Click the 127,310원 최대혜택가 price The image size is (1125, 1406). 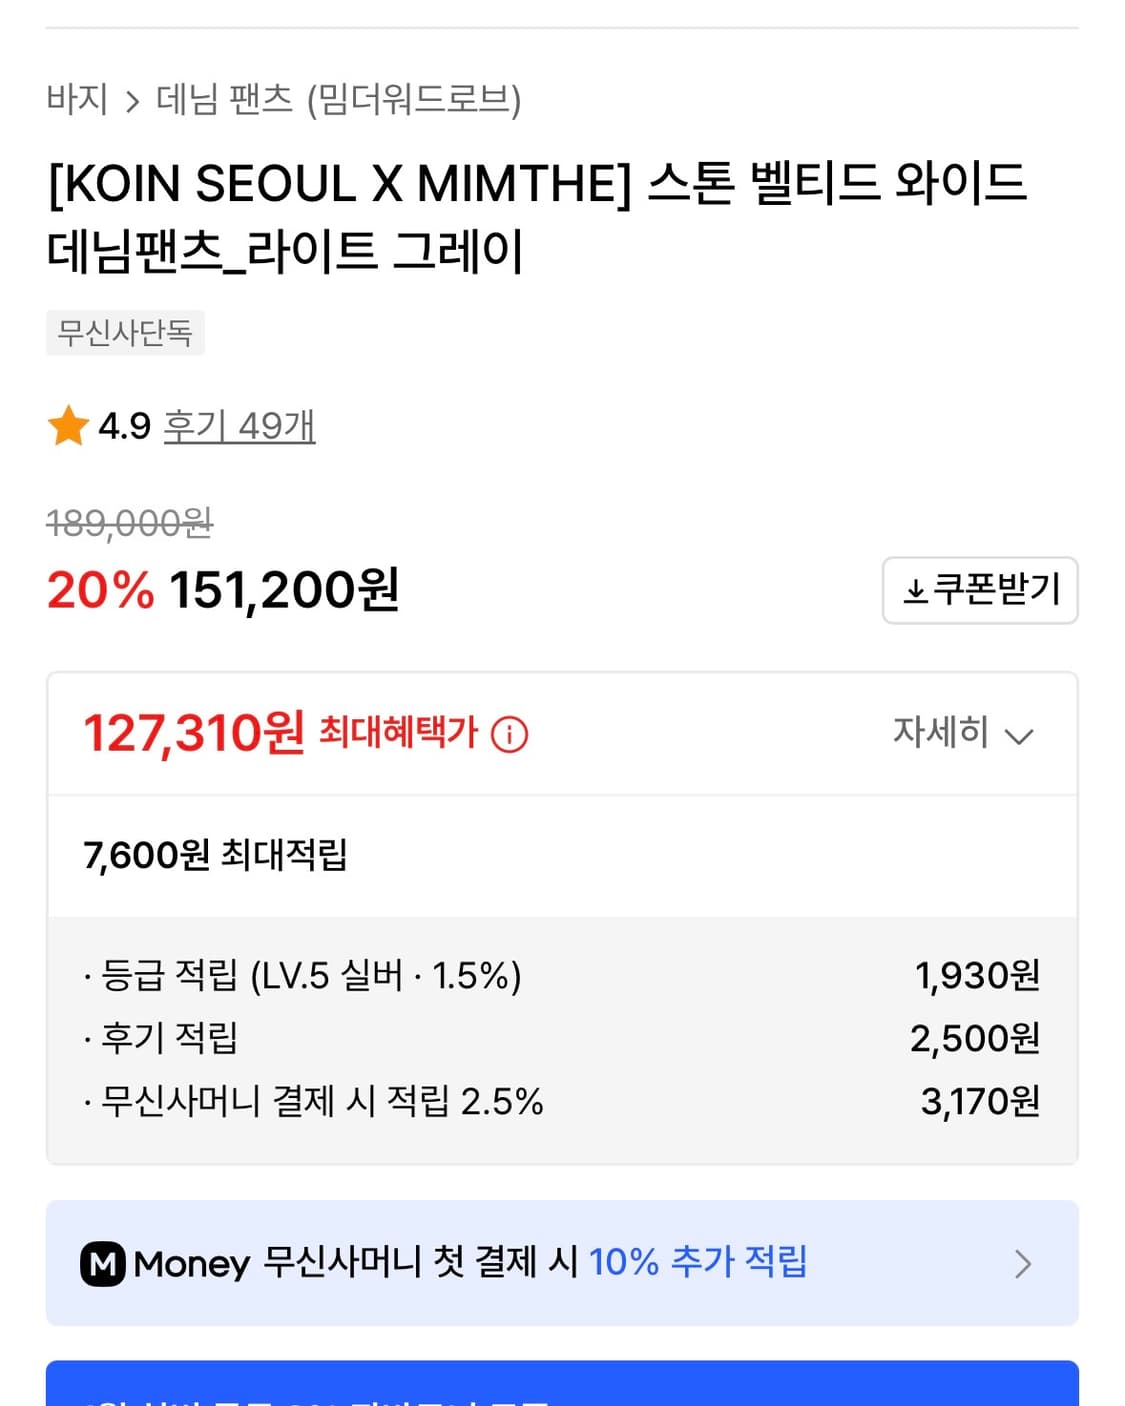click(x=194, y=733)
